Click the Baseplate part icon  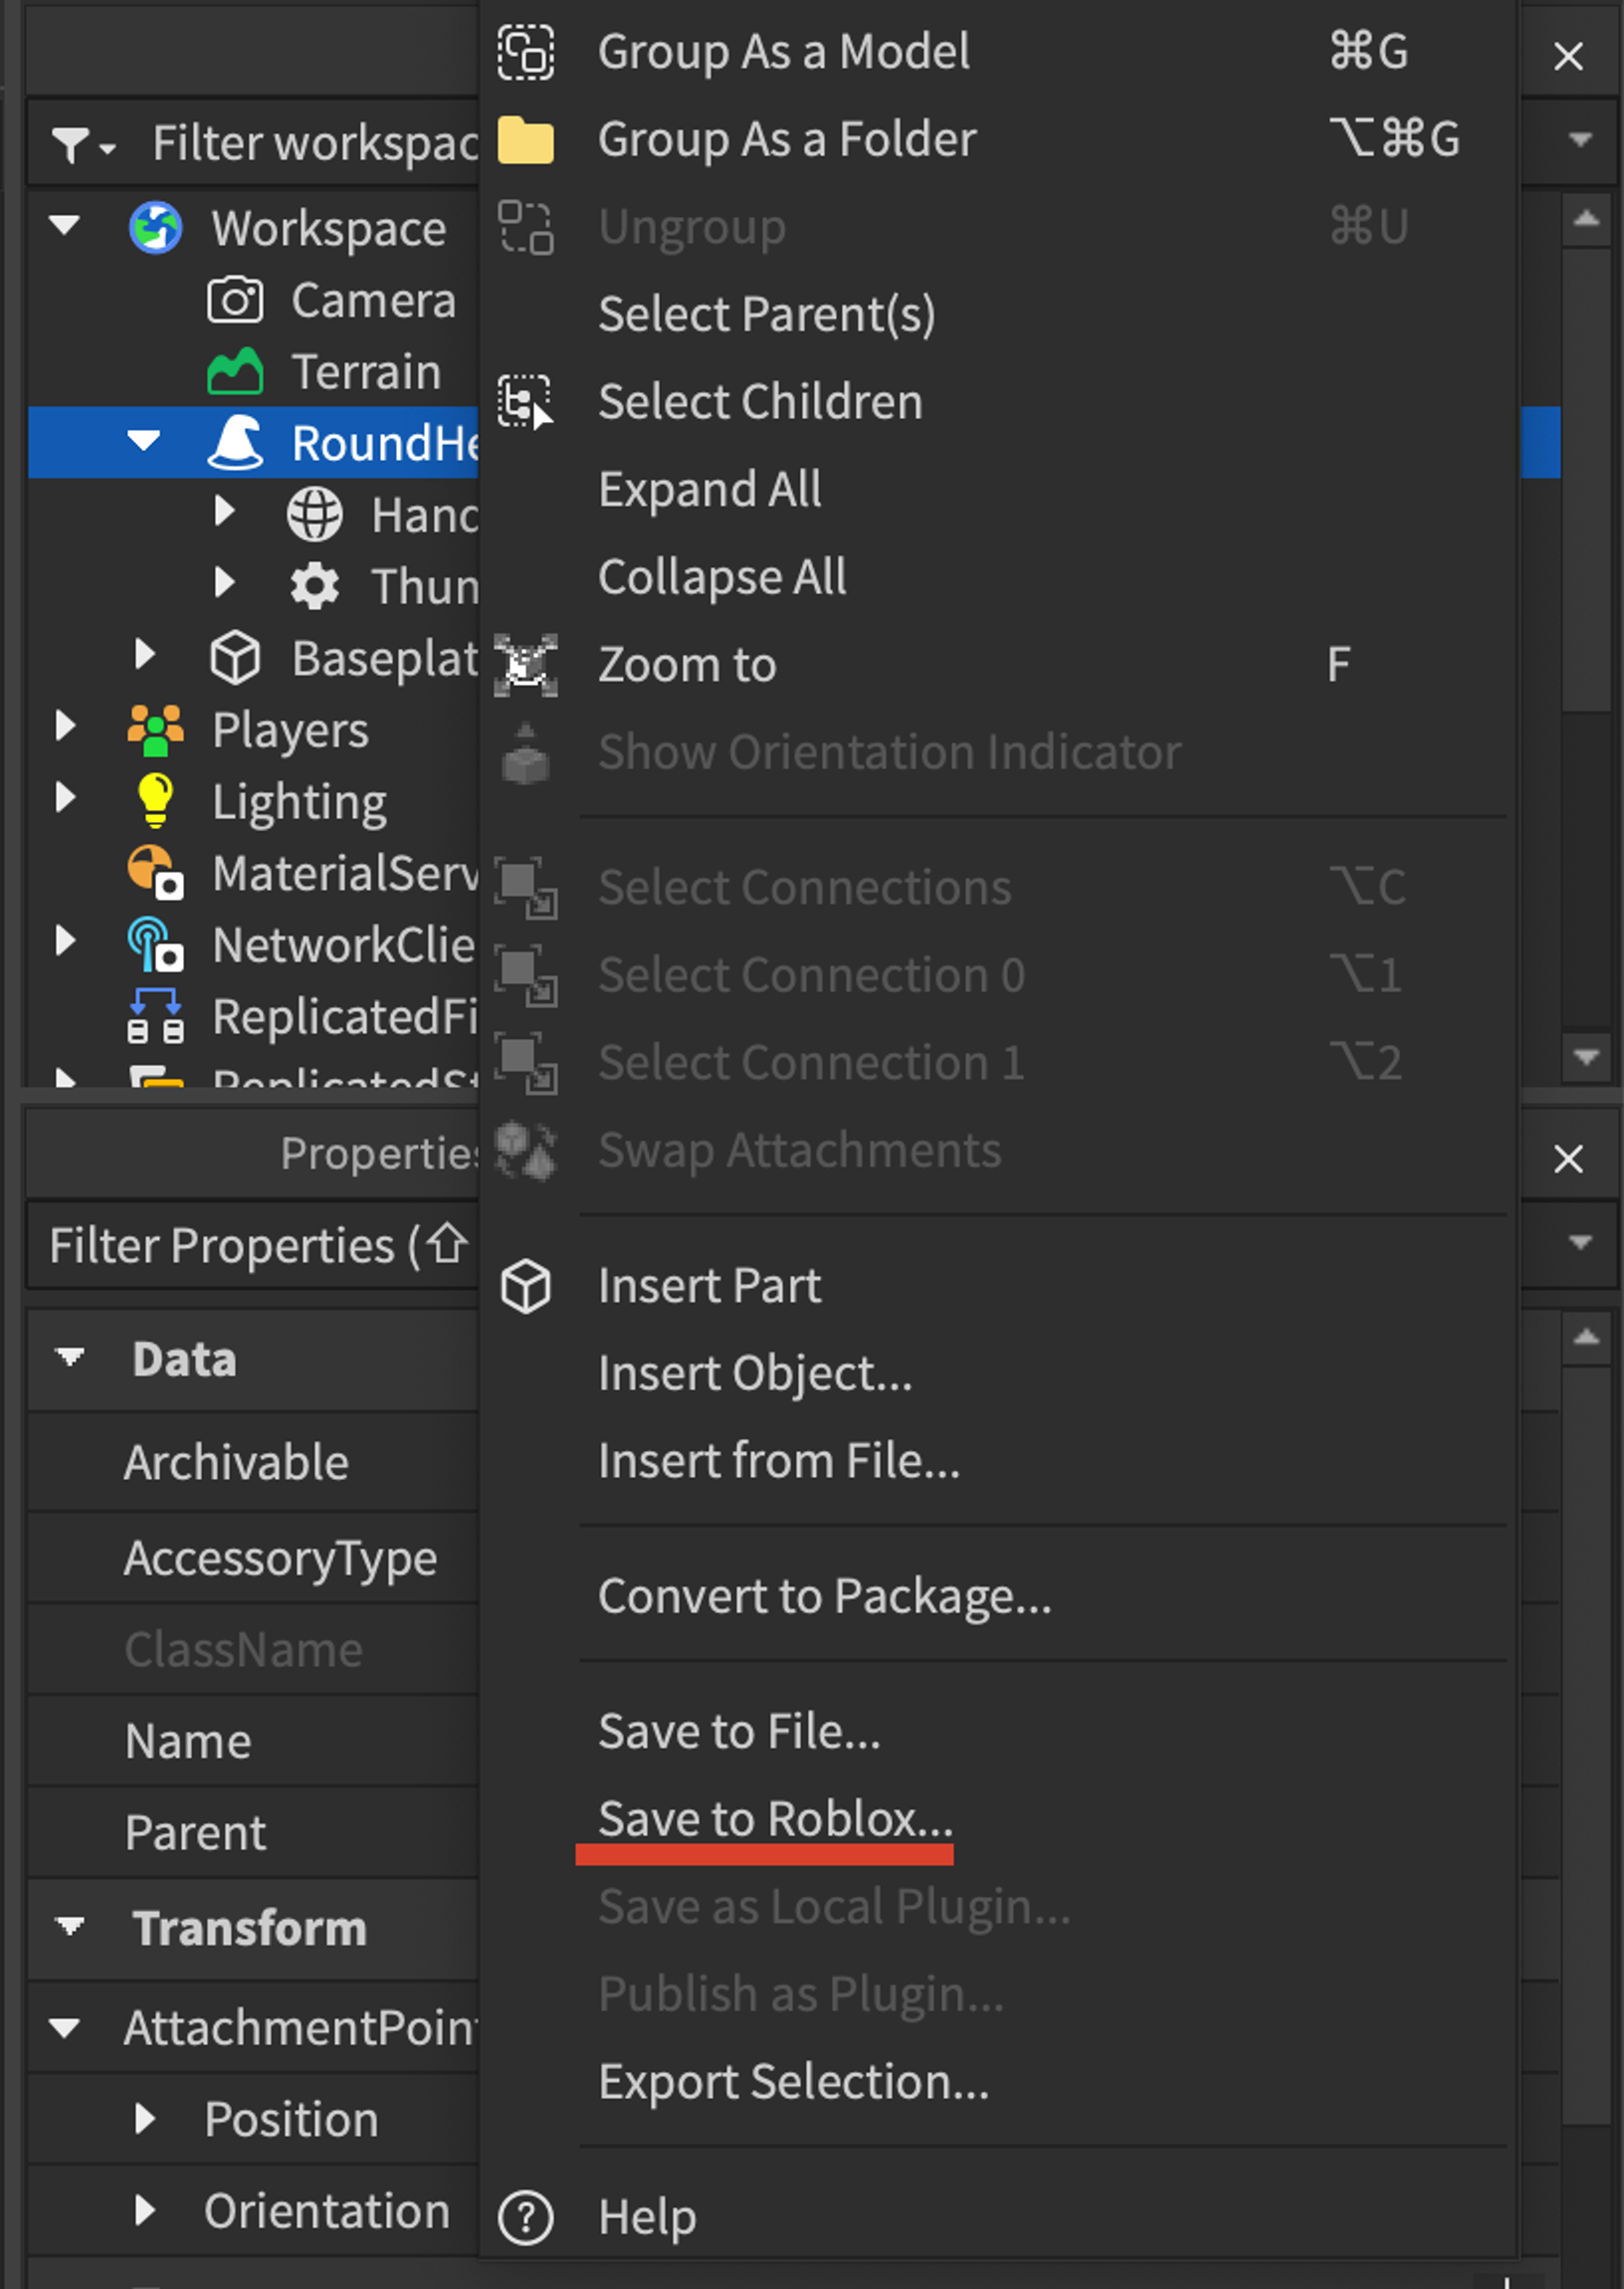click(235, 658)
